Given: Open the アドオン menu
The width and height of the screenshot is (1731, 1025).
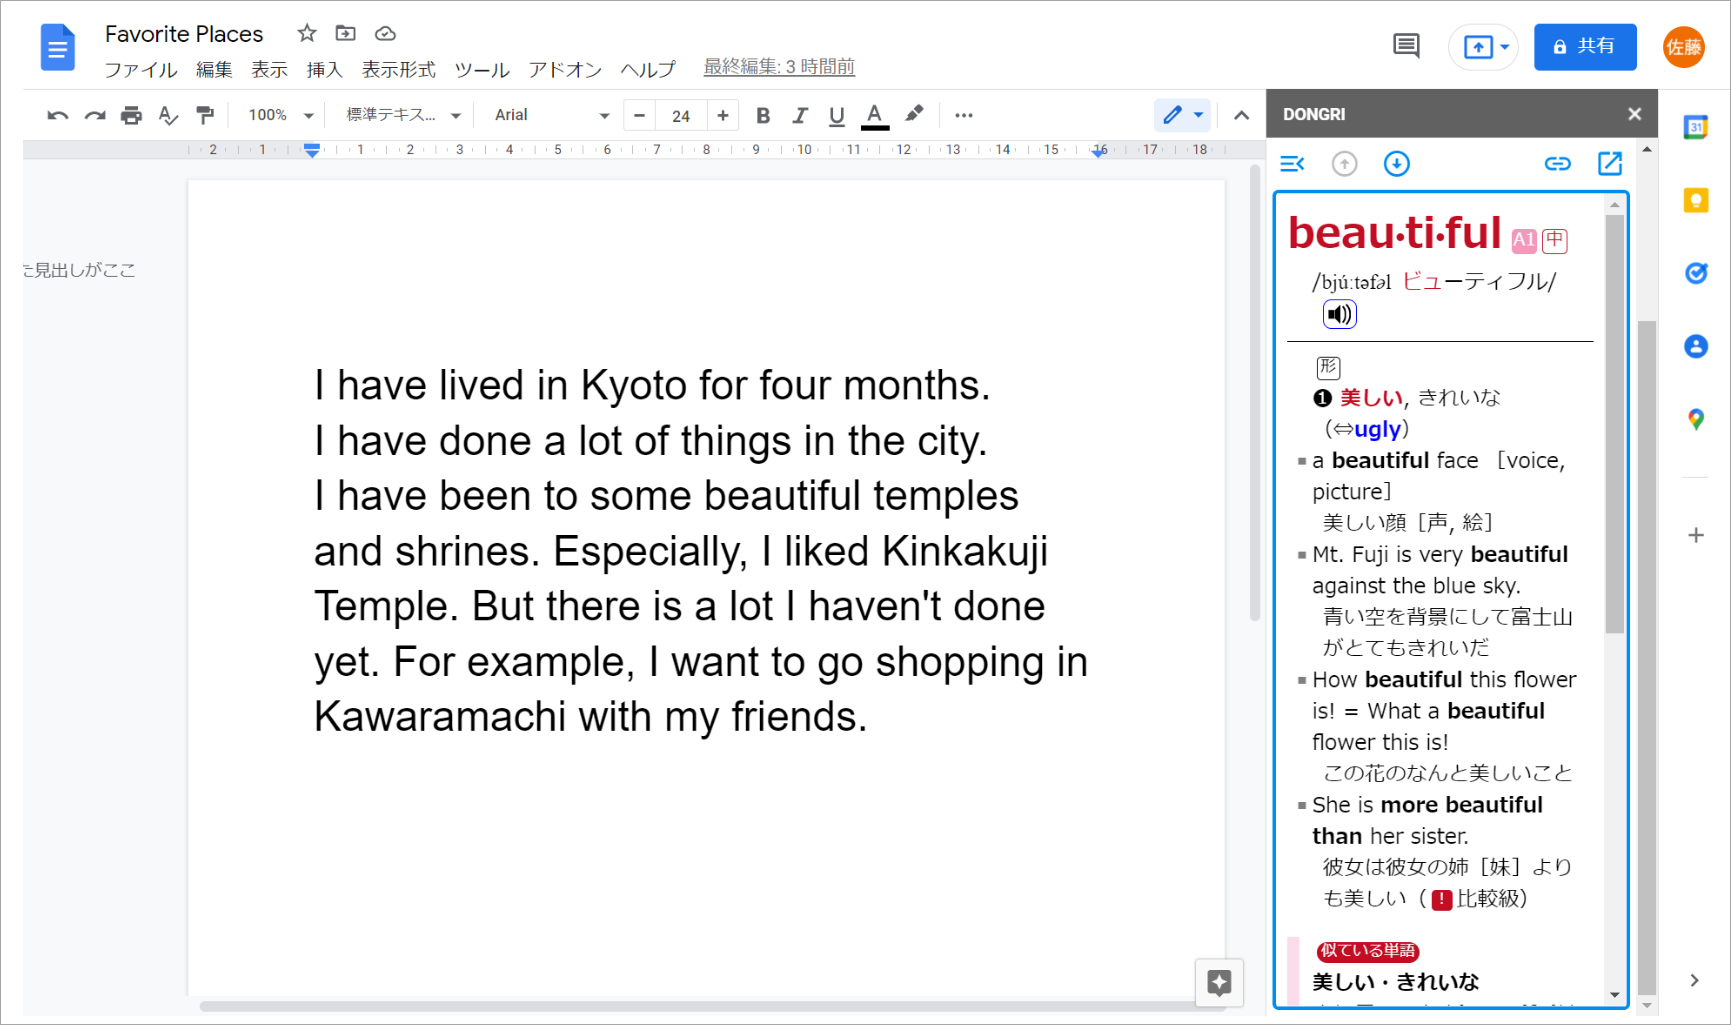Looking at the screenshot, I should (x=565, y=69).
